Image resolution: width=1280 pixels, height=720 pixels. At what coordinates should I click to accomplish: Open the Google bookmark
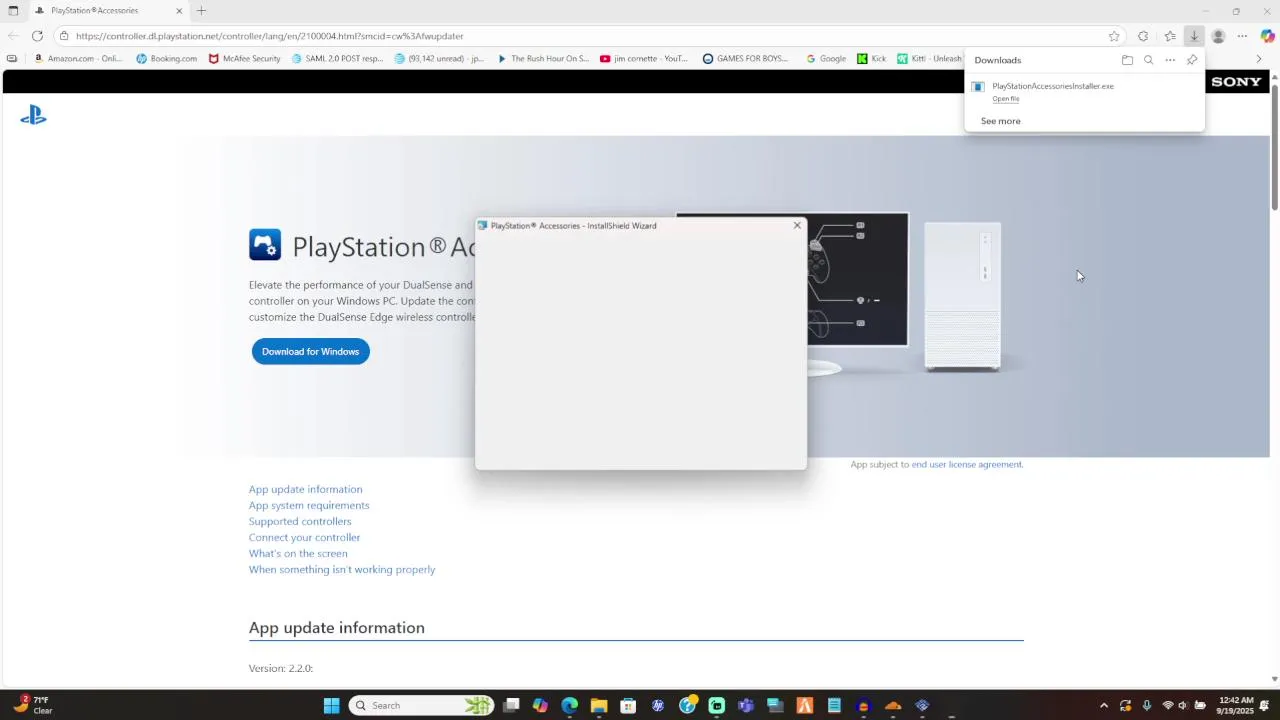click(x=826, y=59)
